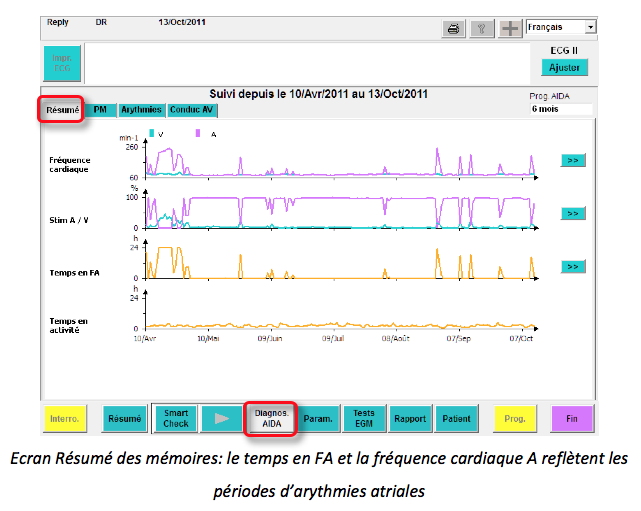
Task: Click the Ajuster button under ECG II
Action: (564, 68)
